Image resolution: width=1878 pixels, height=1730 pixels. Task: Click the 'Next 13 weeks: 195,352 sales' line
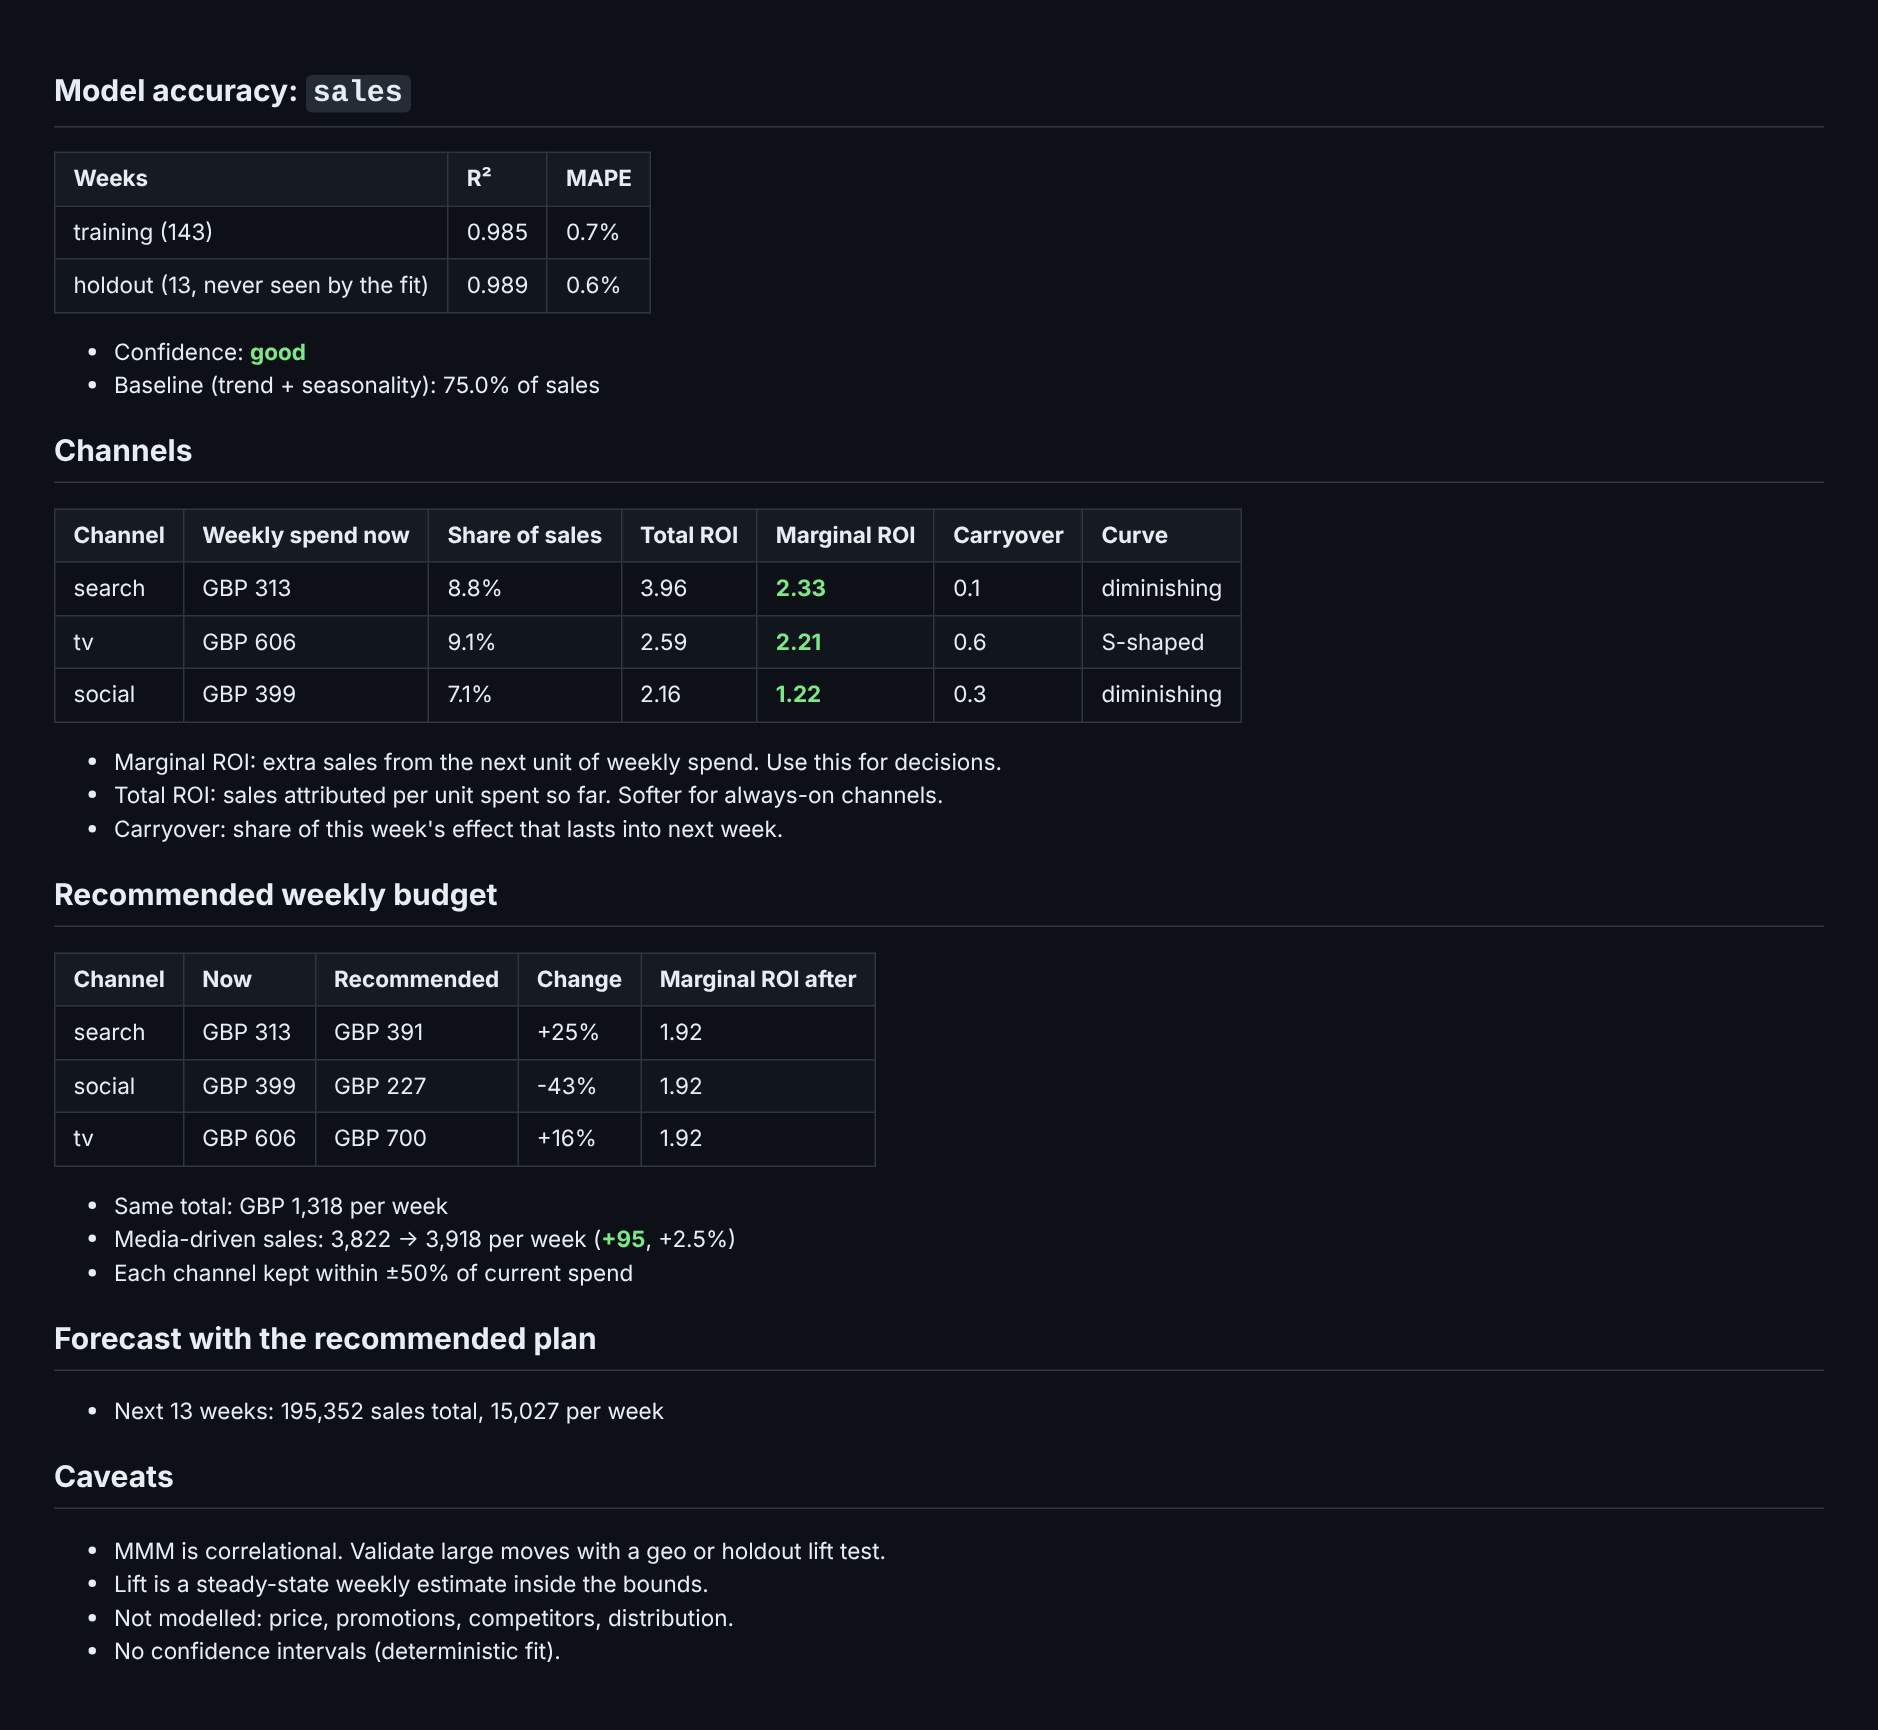[389, 1412]
